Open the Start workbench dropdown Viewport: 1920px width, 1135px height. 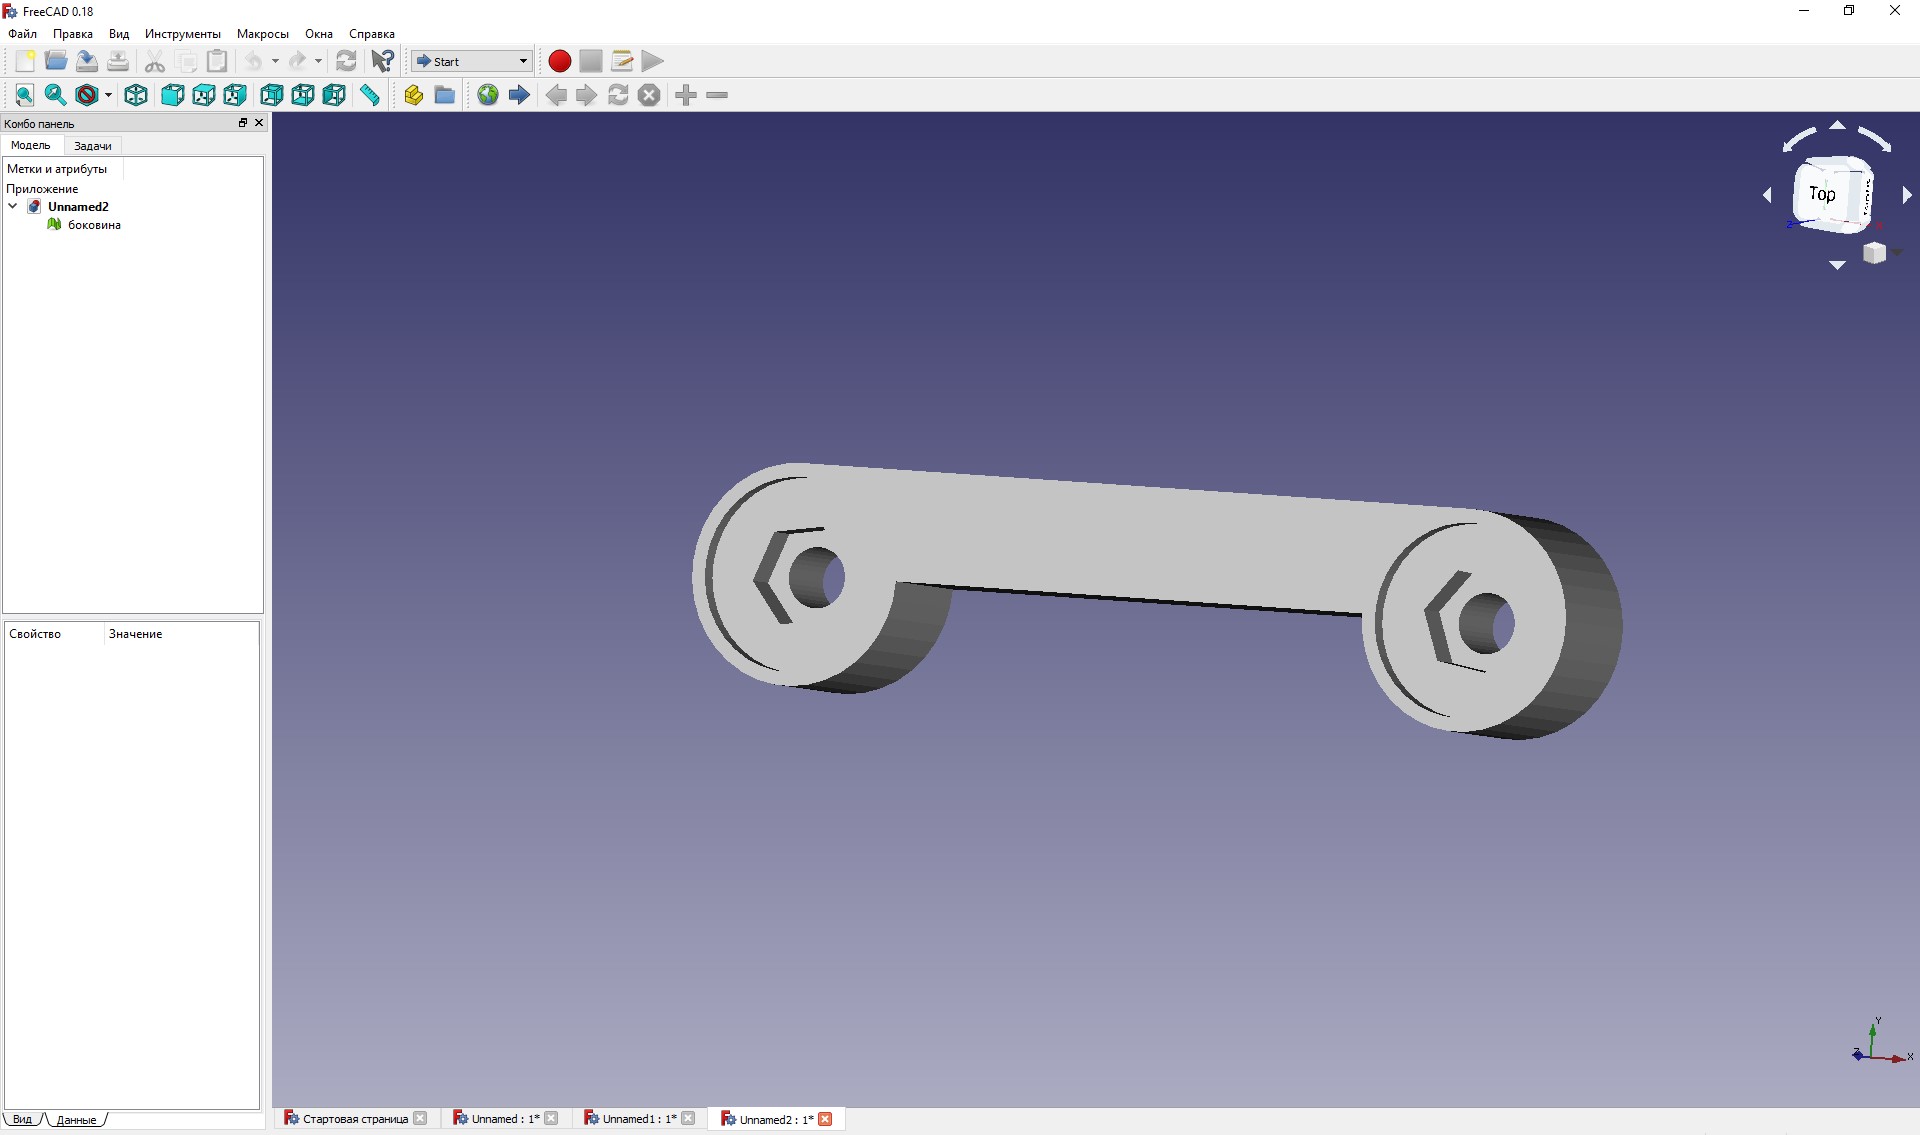click(x=472, y=61)
